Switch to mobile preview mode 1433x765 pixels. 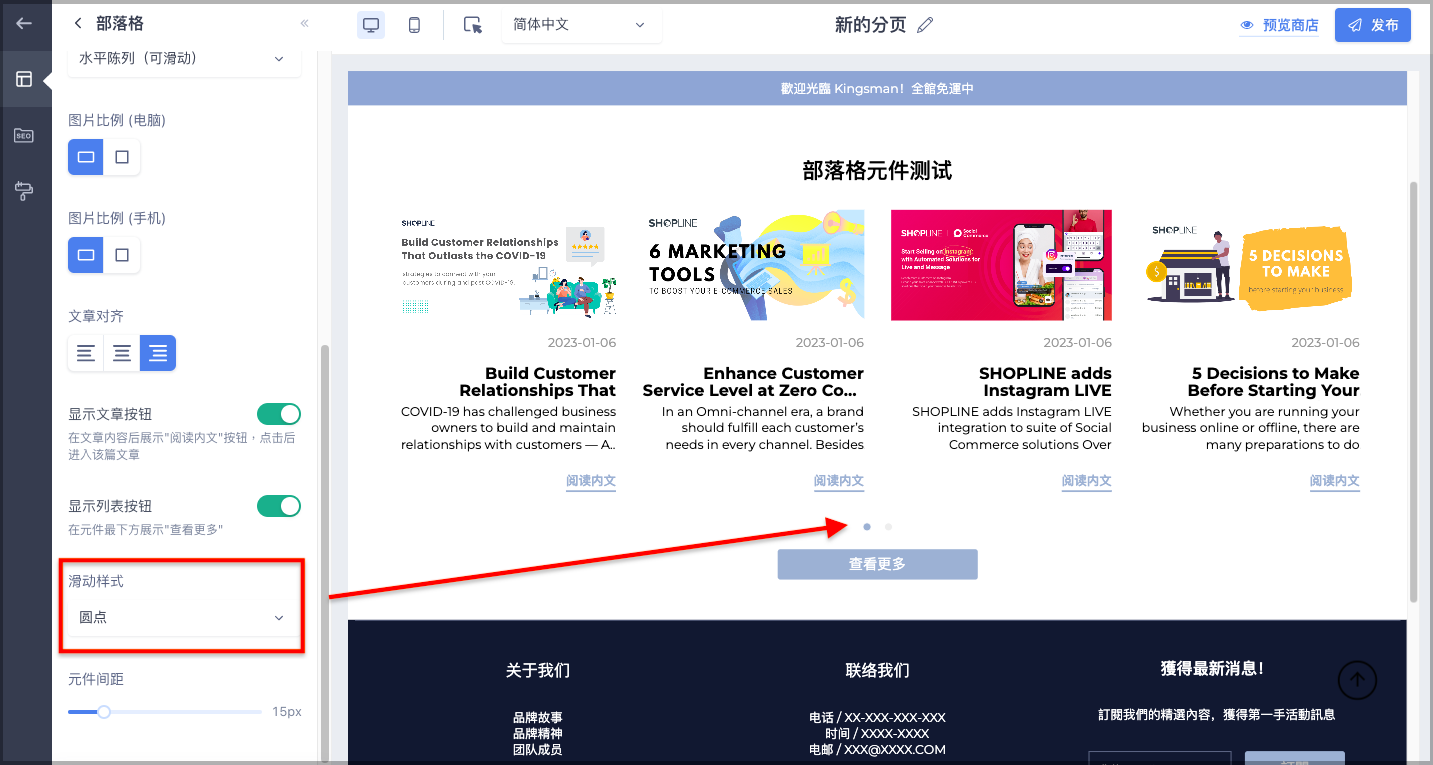[x=414, y=25]
